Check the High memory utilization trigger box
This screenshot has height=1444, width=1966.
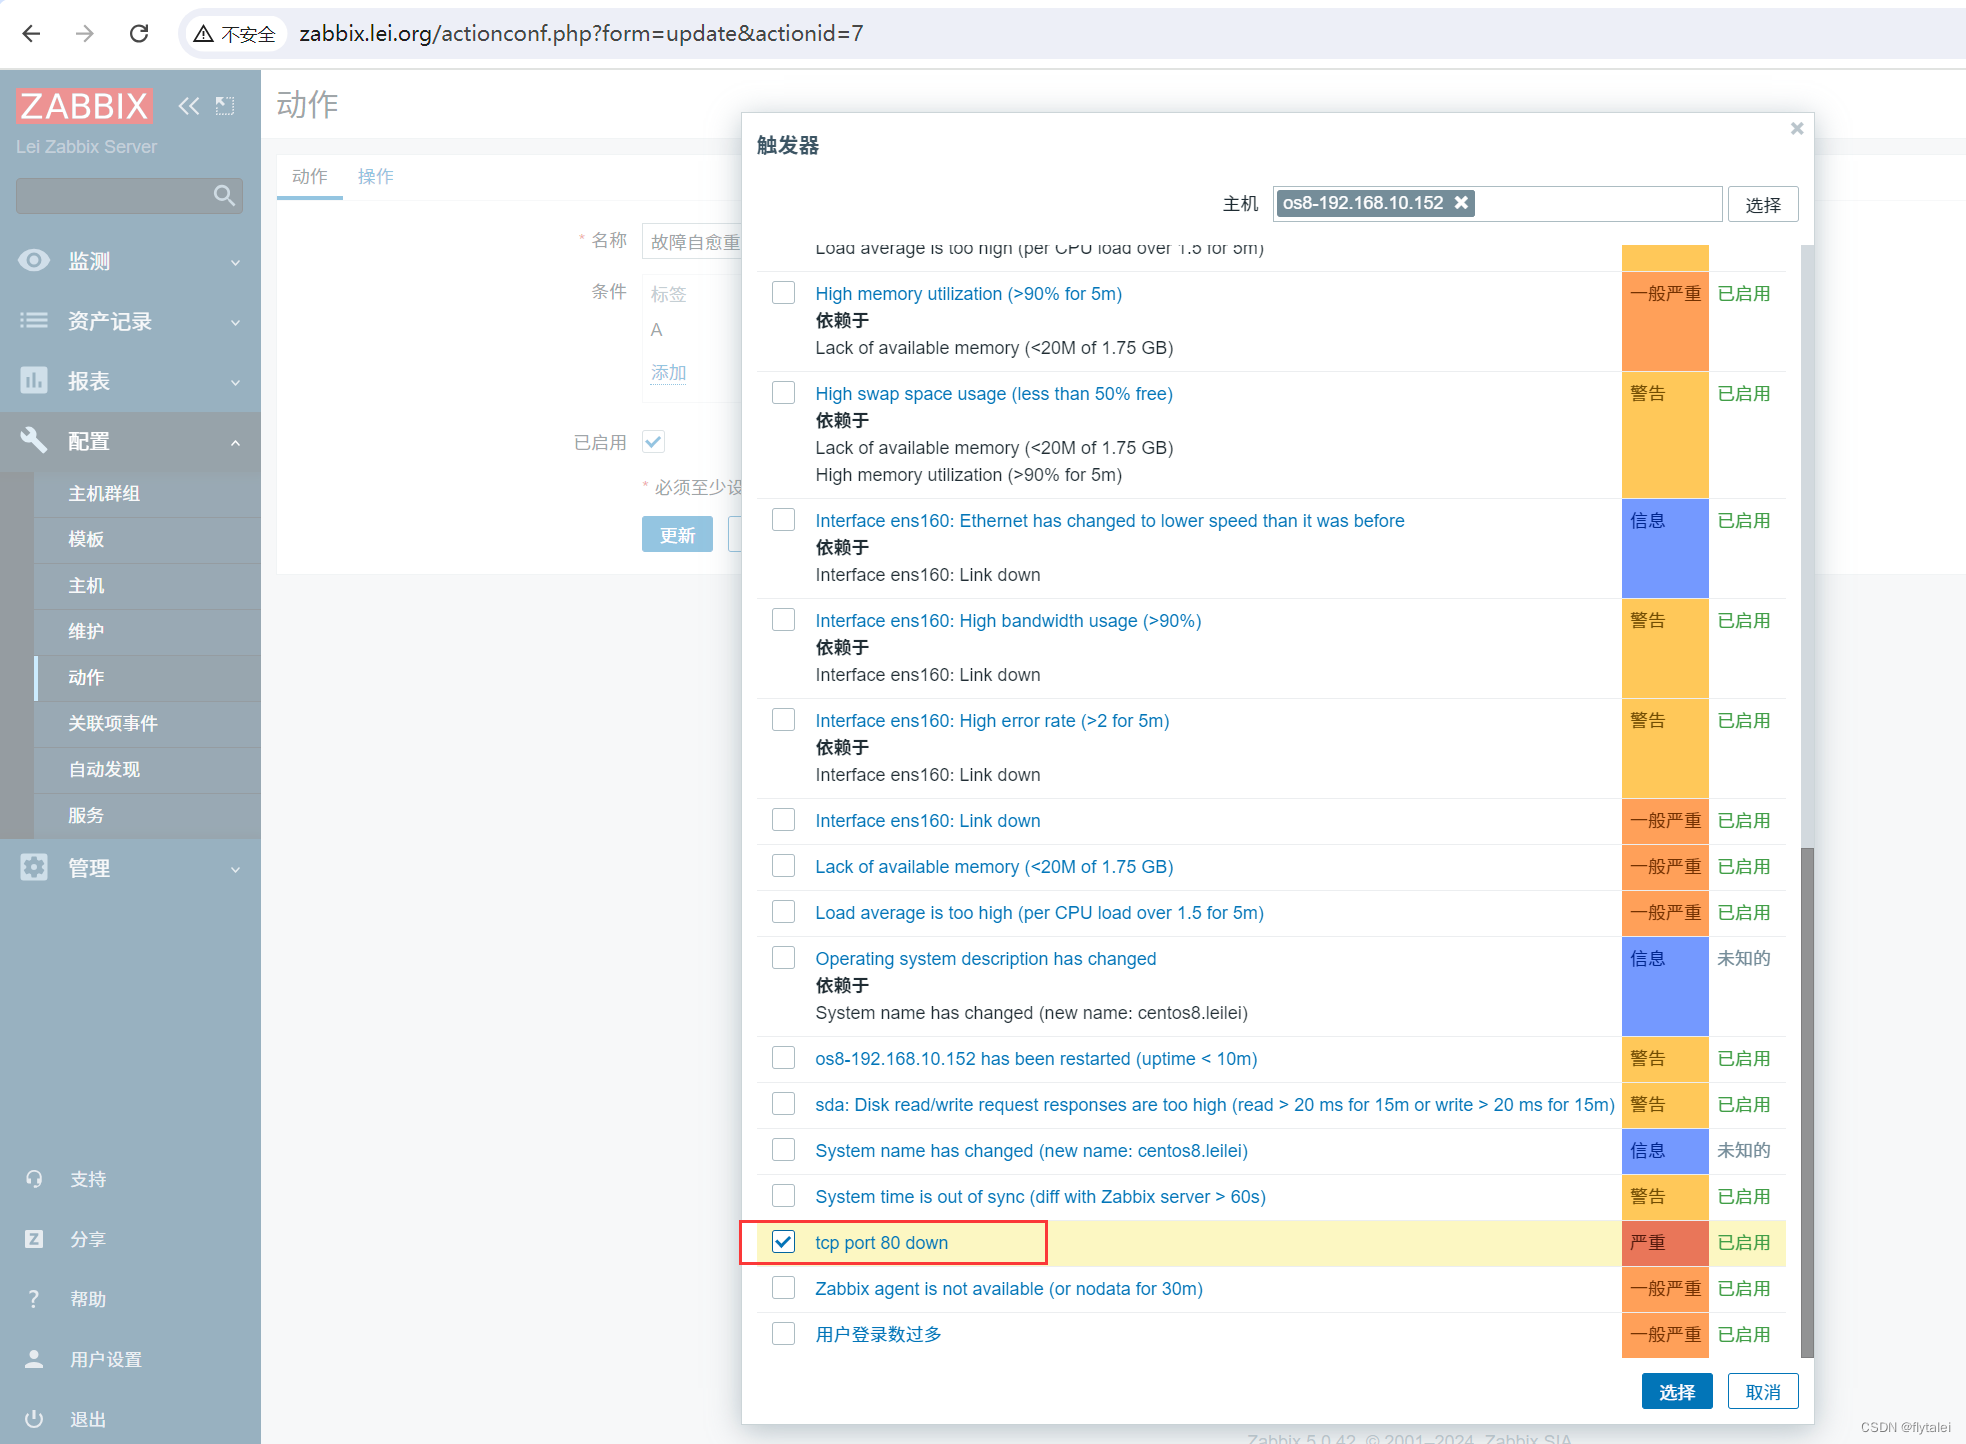(x=784, y=293)
